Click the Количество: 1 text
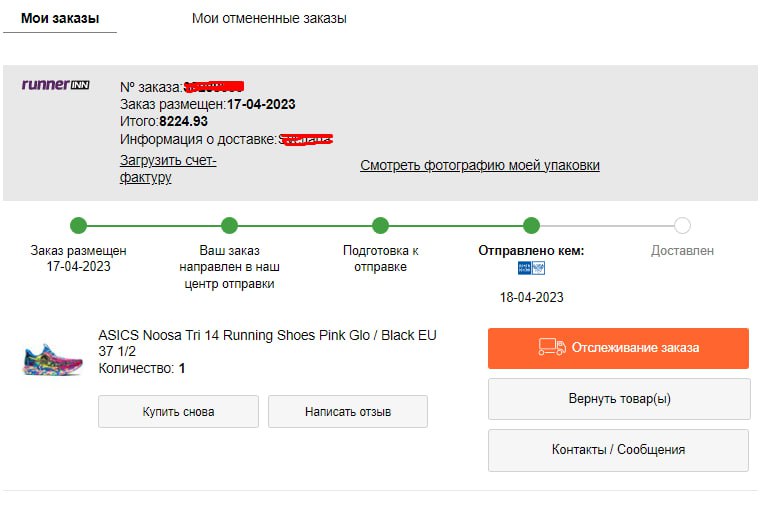This screenshot has width=762, height=526. (x=142, y=368)
